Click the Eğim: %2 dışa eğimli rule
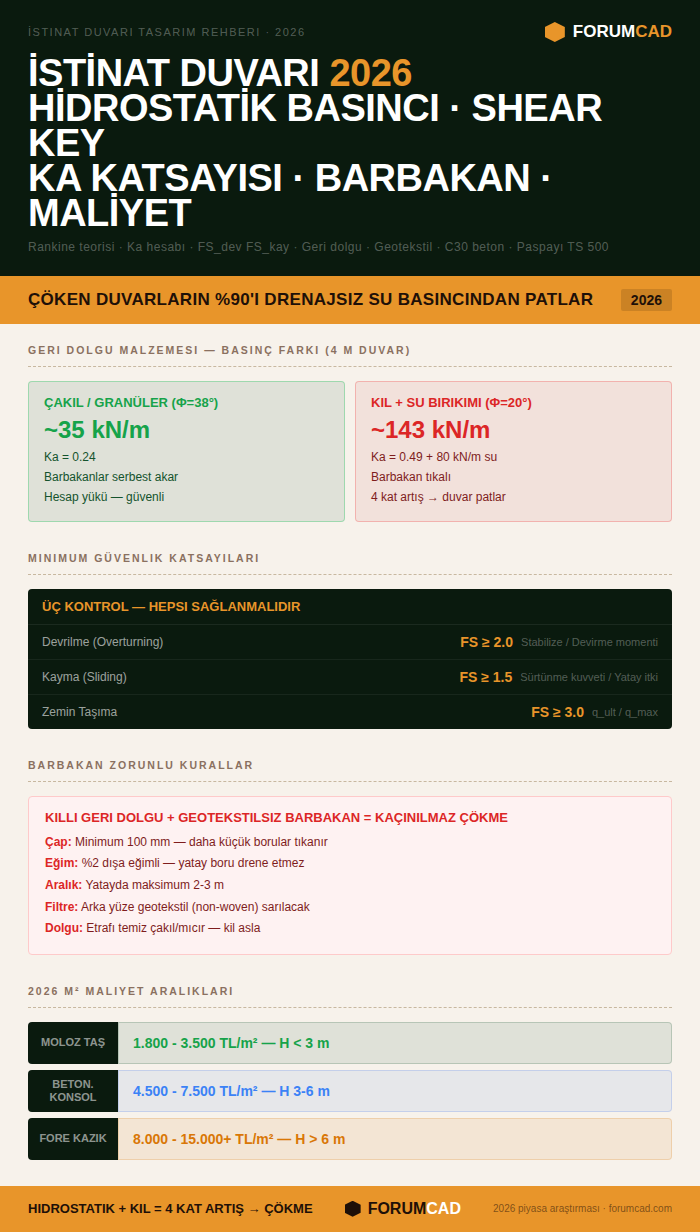This screenshot has width=700, height=1232. click(175, 863)
